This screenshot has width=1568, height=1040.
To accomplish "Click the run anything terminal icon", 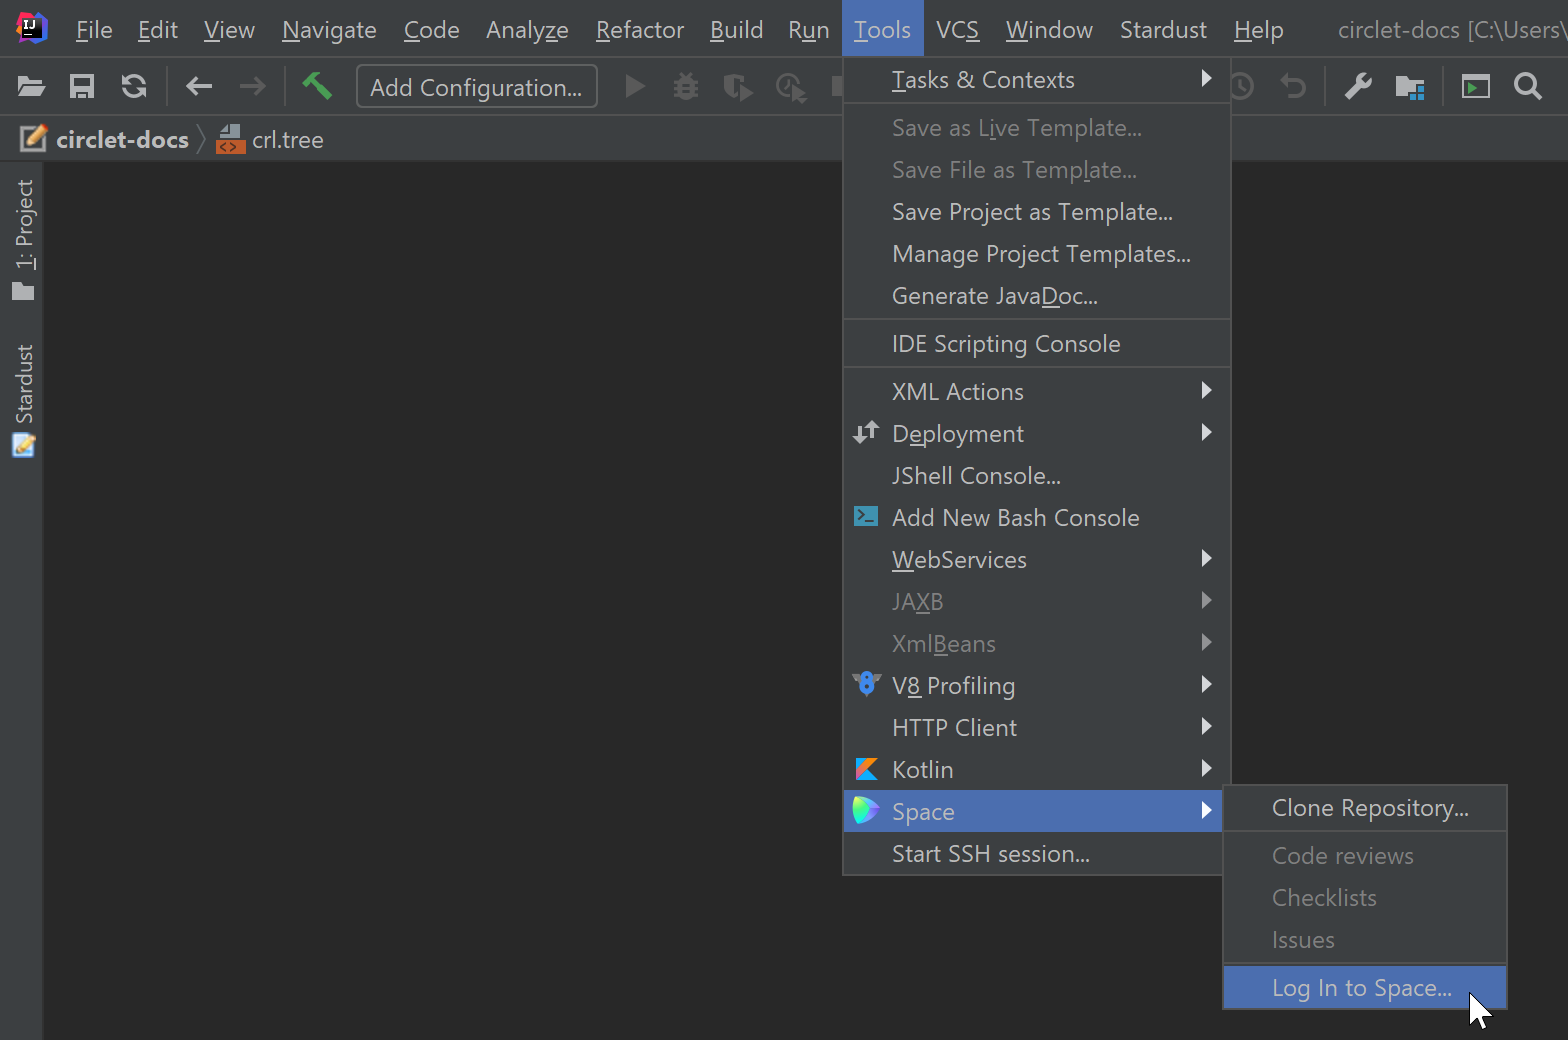I will pyautogui.click(x=1476, y=87).
